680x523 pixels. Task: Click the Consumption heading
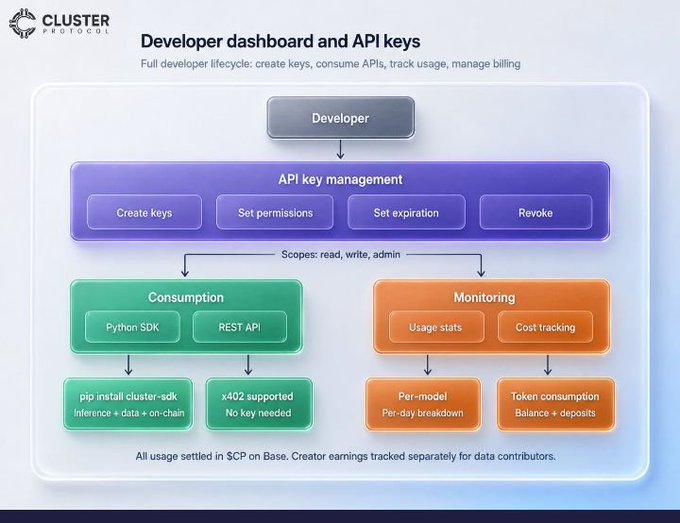[x=186, y=297]
